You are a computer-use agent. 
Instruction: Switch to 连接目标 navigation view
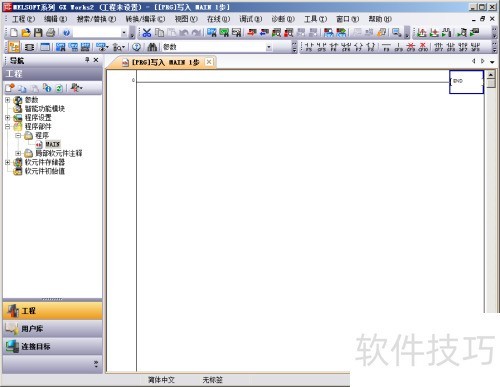52,346
